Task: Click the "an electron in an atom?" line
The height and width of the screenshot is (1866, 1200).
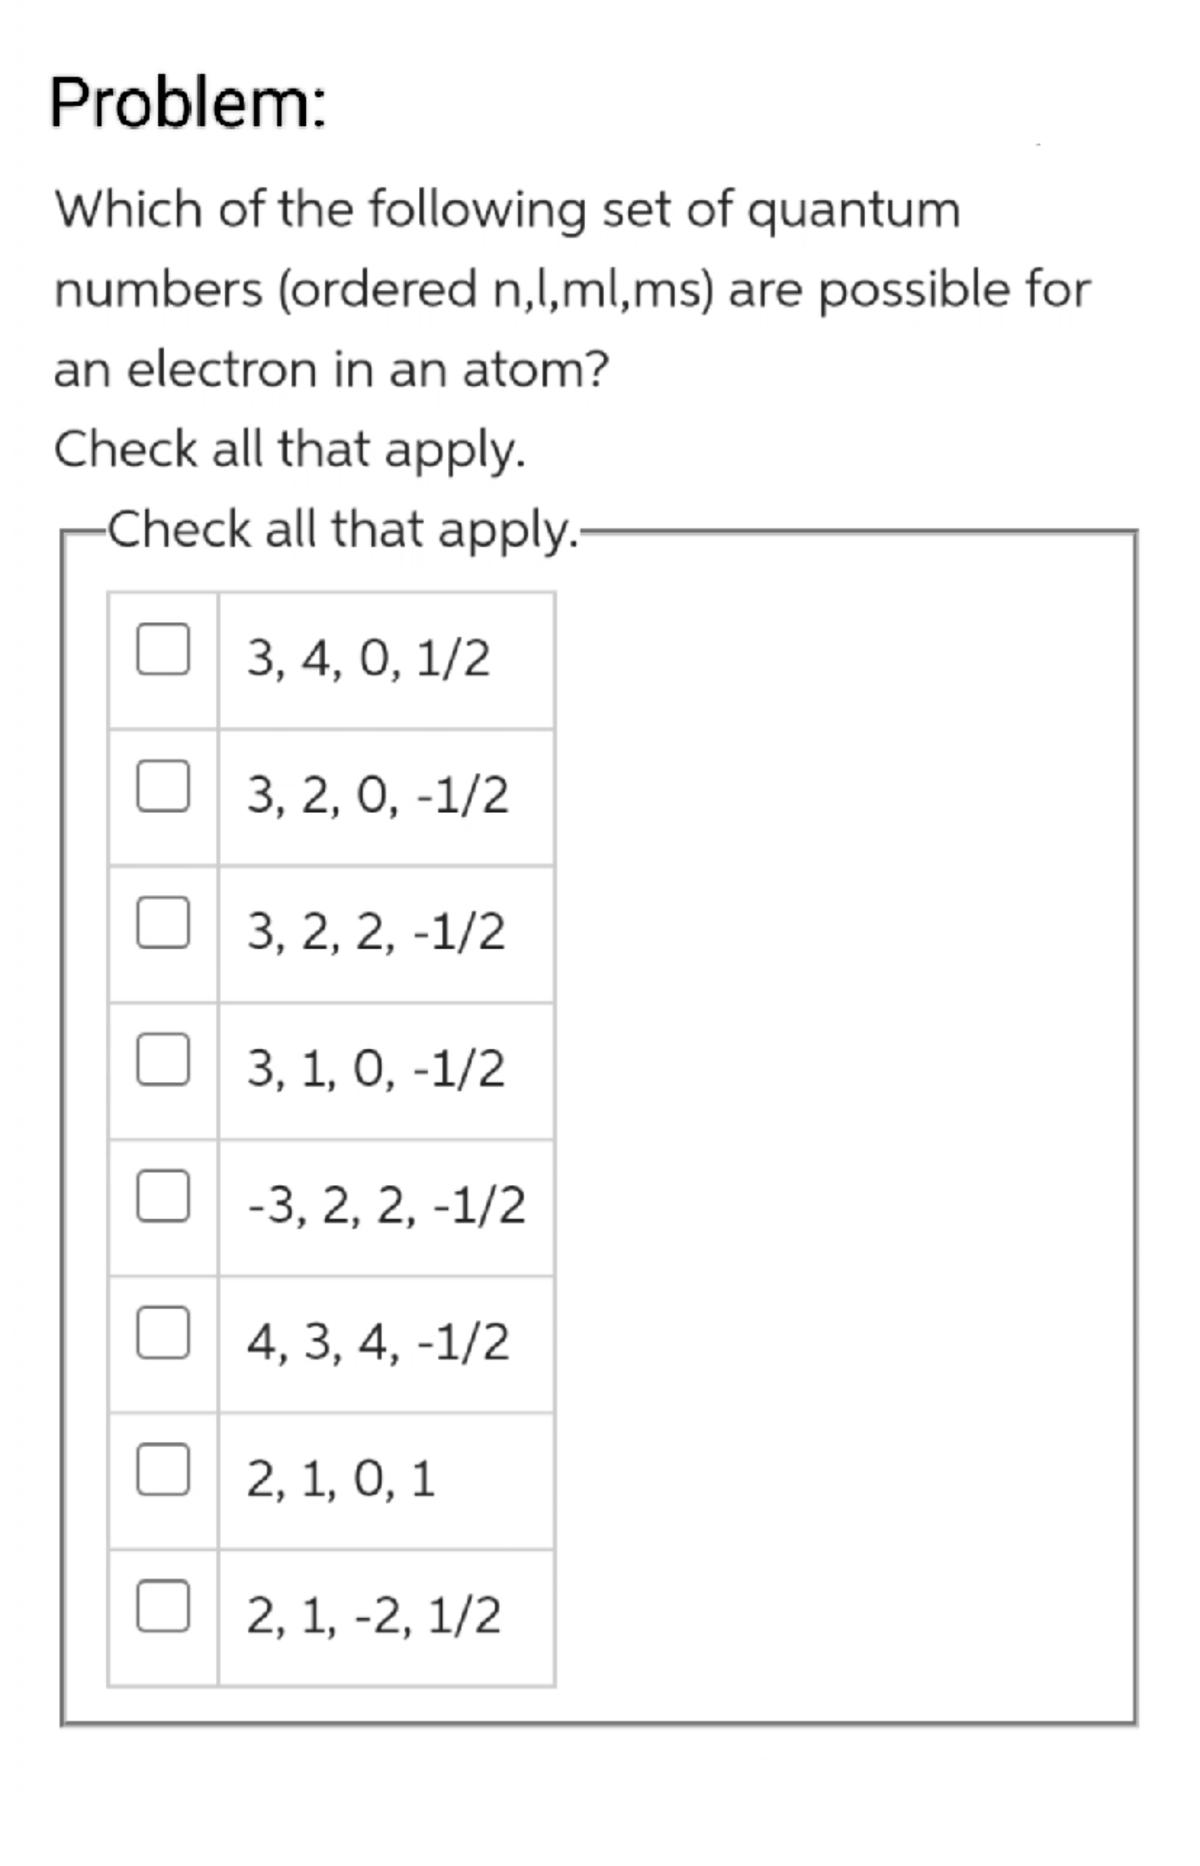Action: coord(331,369)
